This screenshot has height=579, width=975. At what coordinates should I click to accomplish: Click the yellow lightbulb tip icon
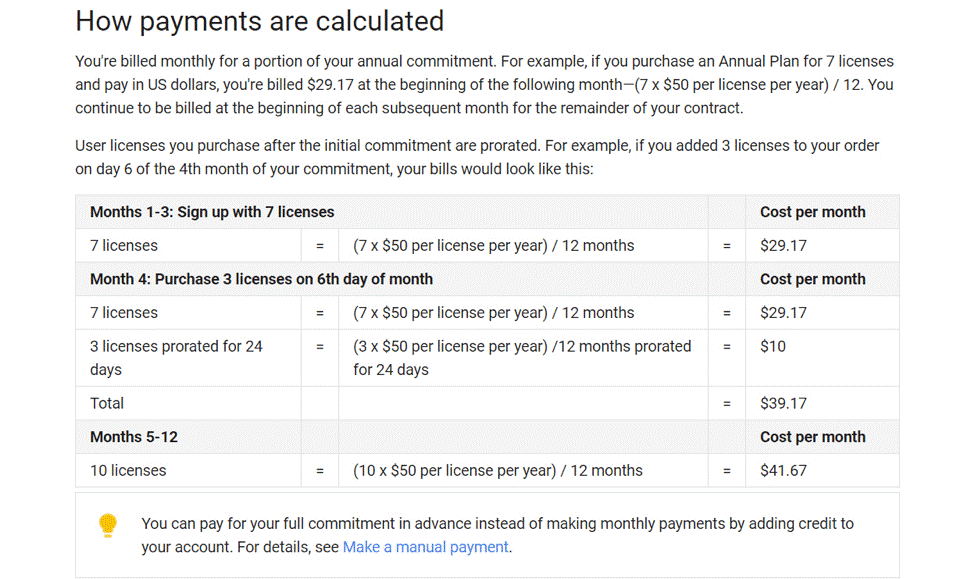108,526
